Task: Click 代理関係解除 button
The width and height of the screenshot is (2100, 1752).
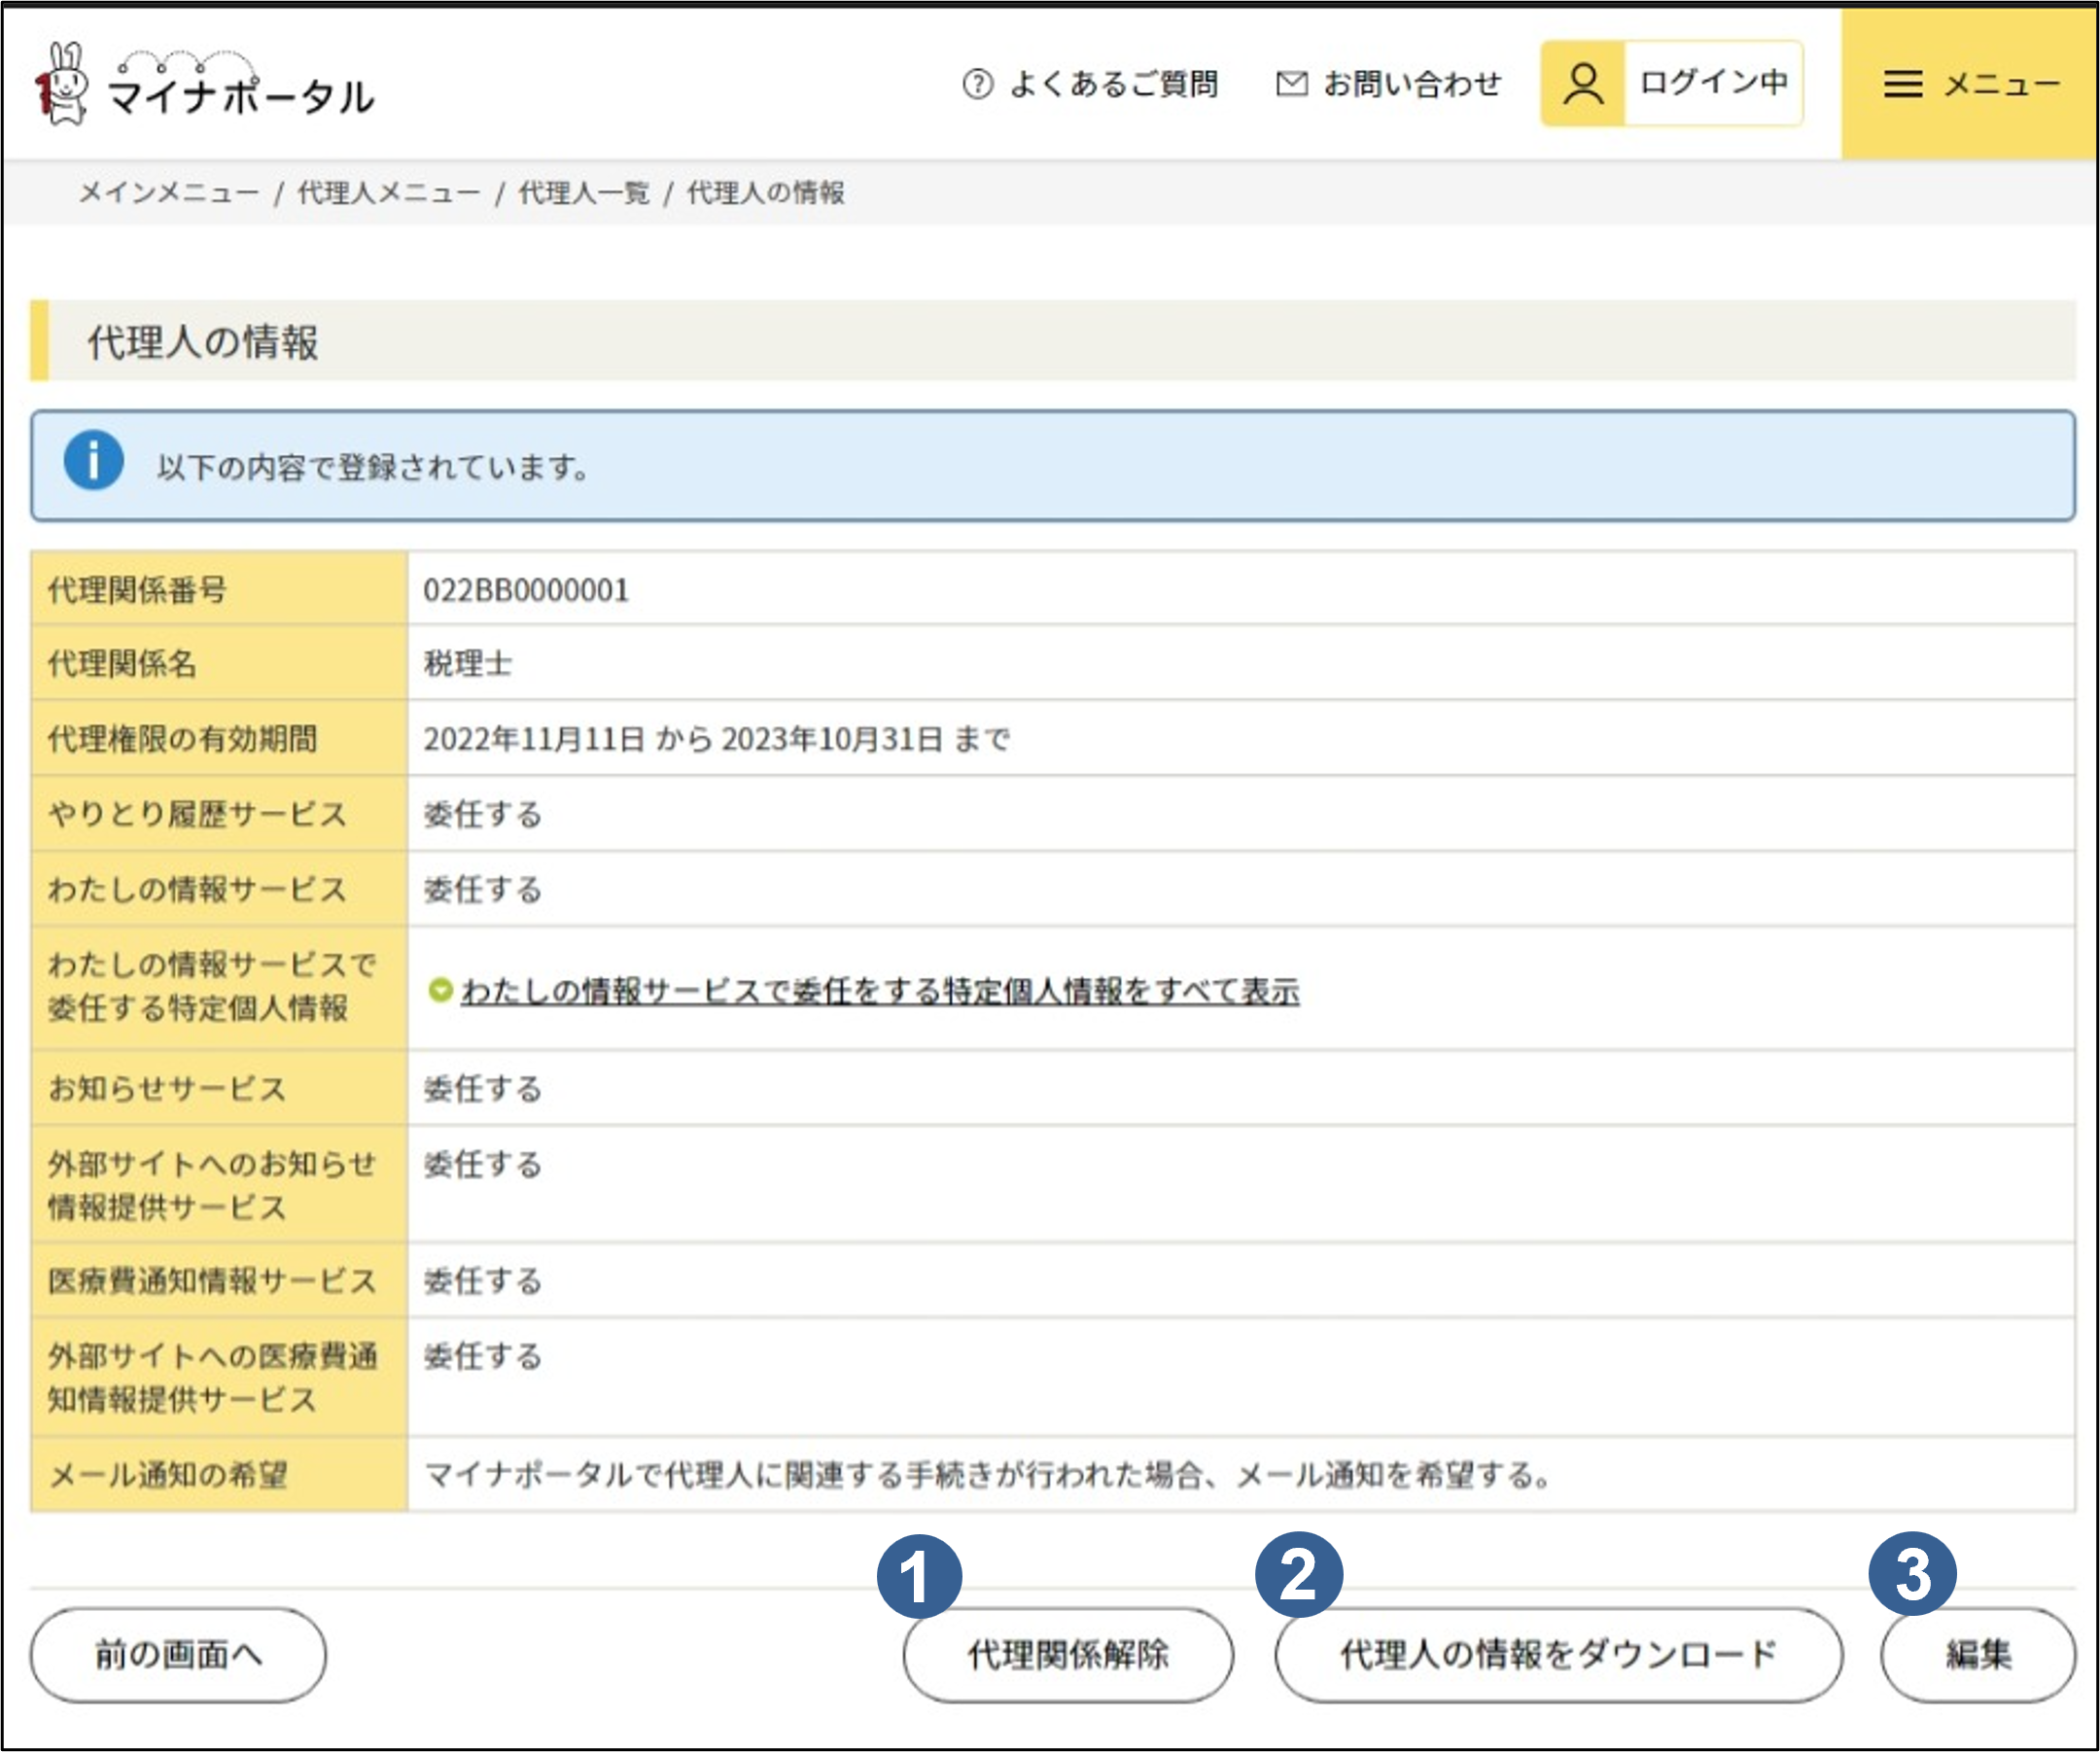Action: 1068,1655
